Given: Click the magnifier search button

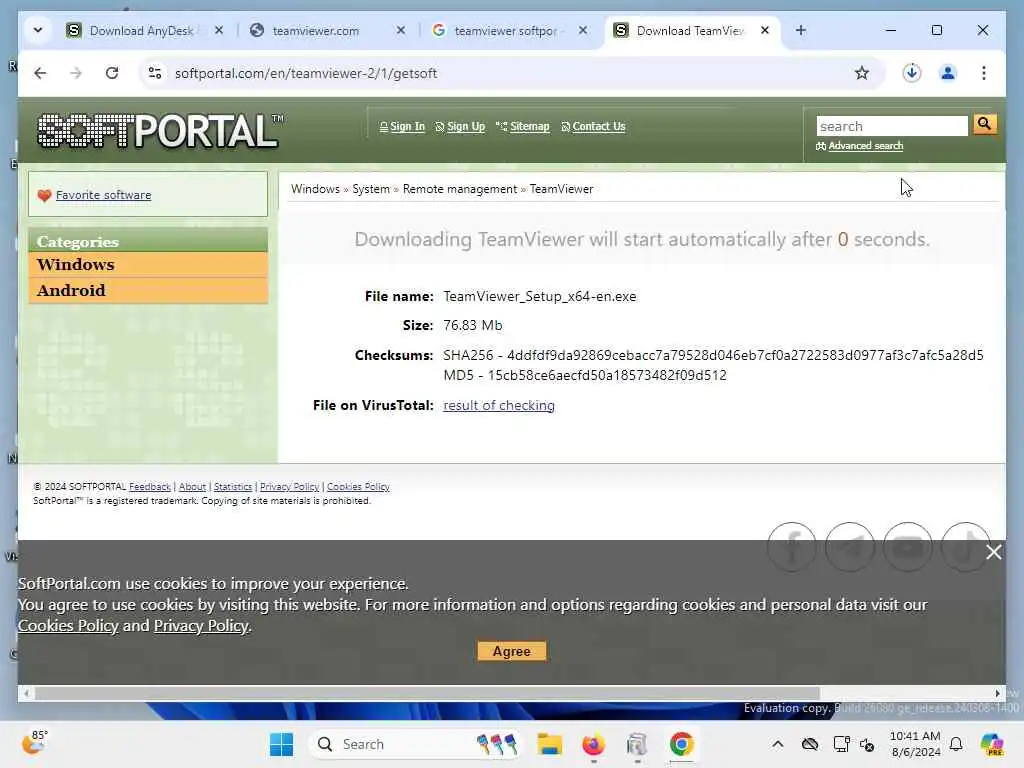Looking at the screenshot, I should point(985,124).
